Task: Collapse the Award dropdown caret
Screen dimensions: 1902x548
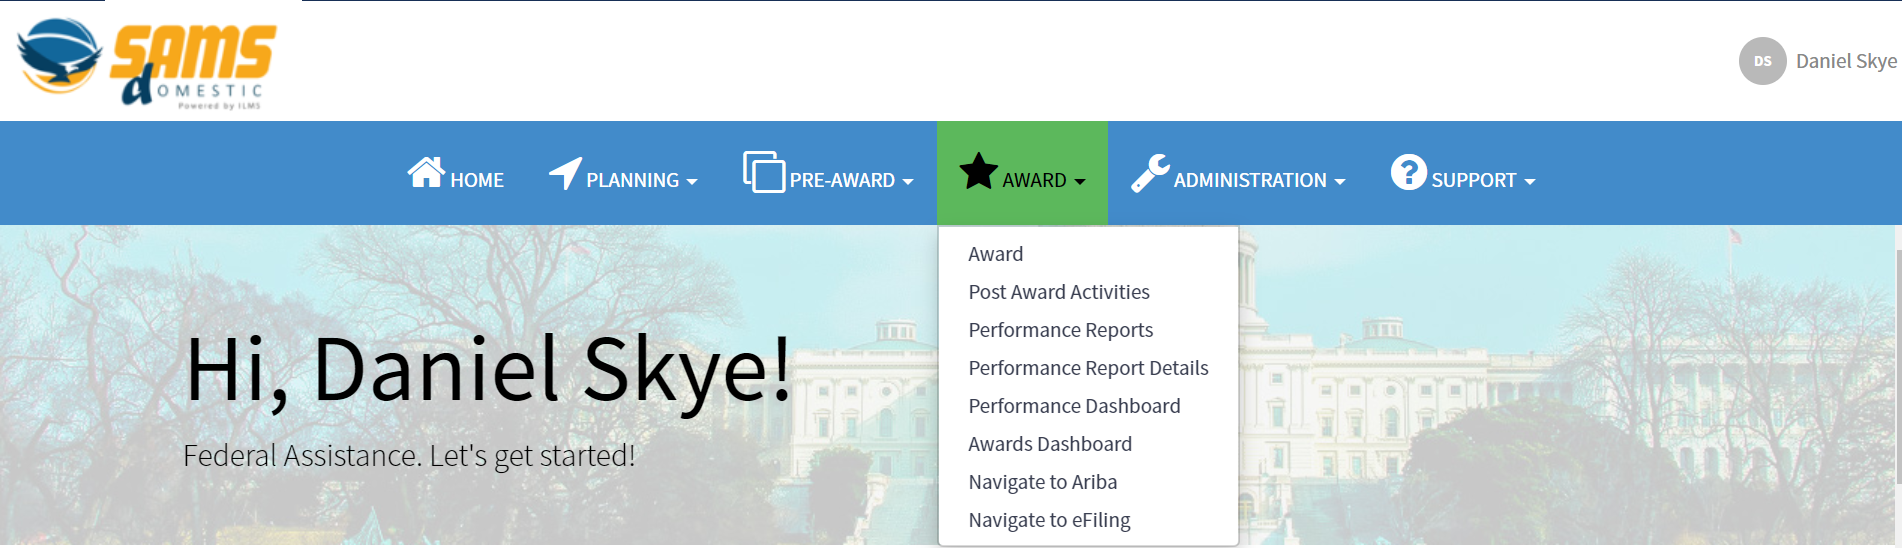Action: [1080, 182]
